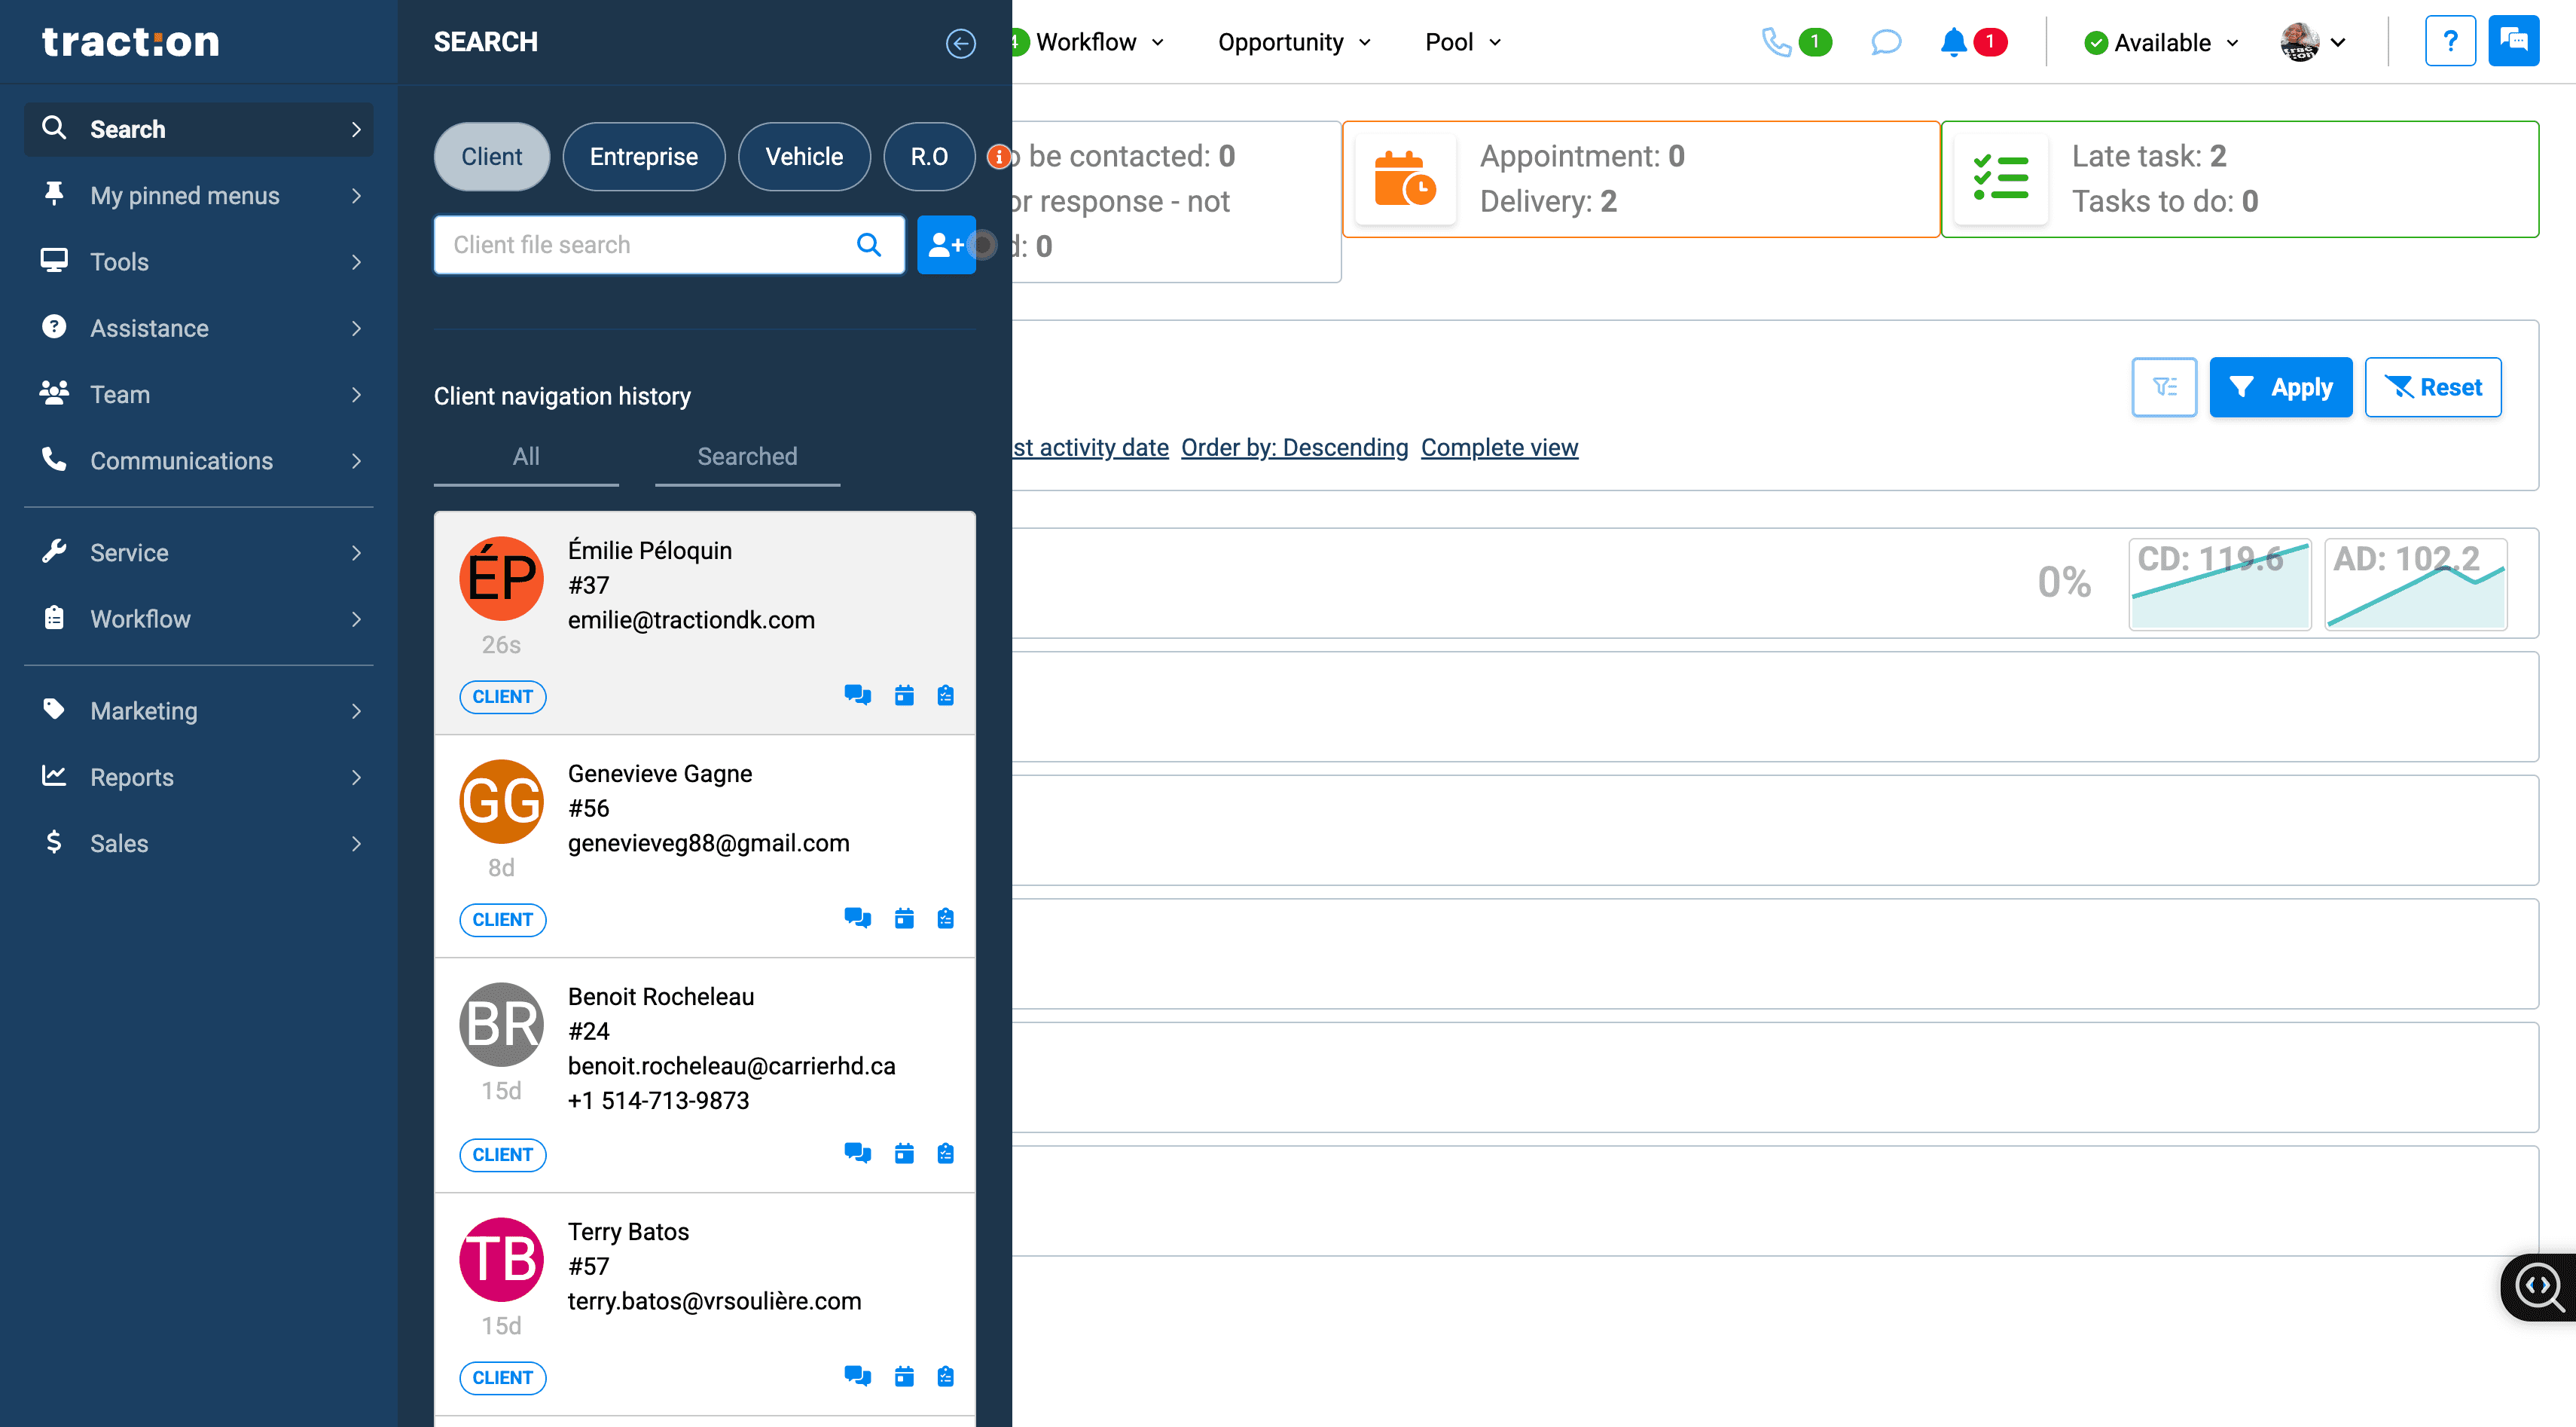Click the Complete view link

(1499, 447)
